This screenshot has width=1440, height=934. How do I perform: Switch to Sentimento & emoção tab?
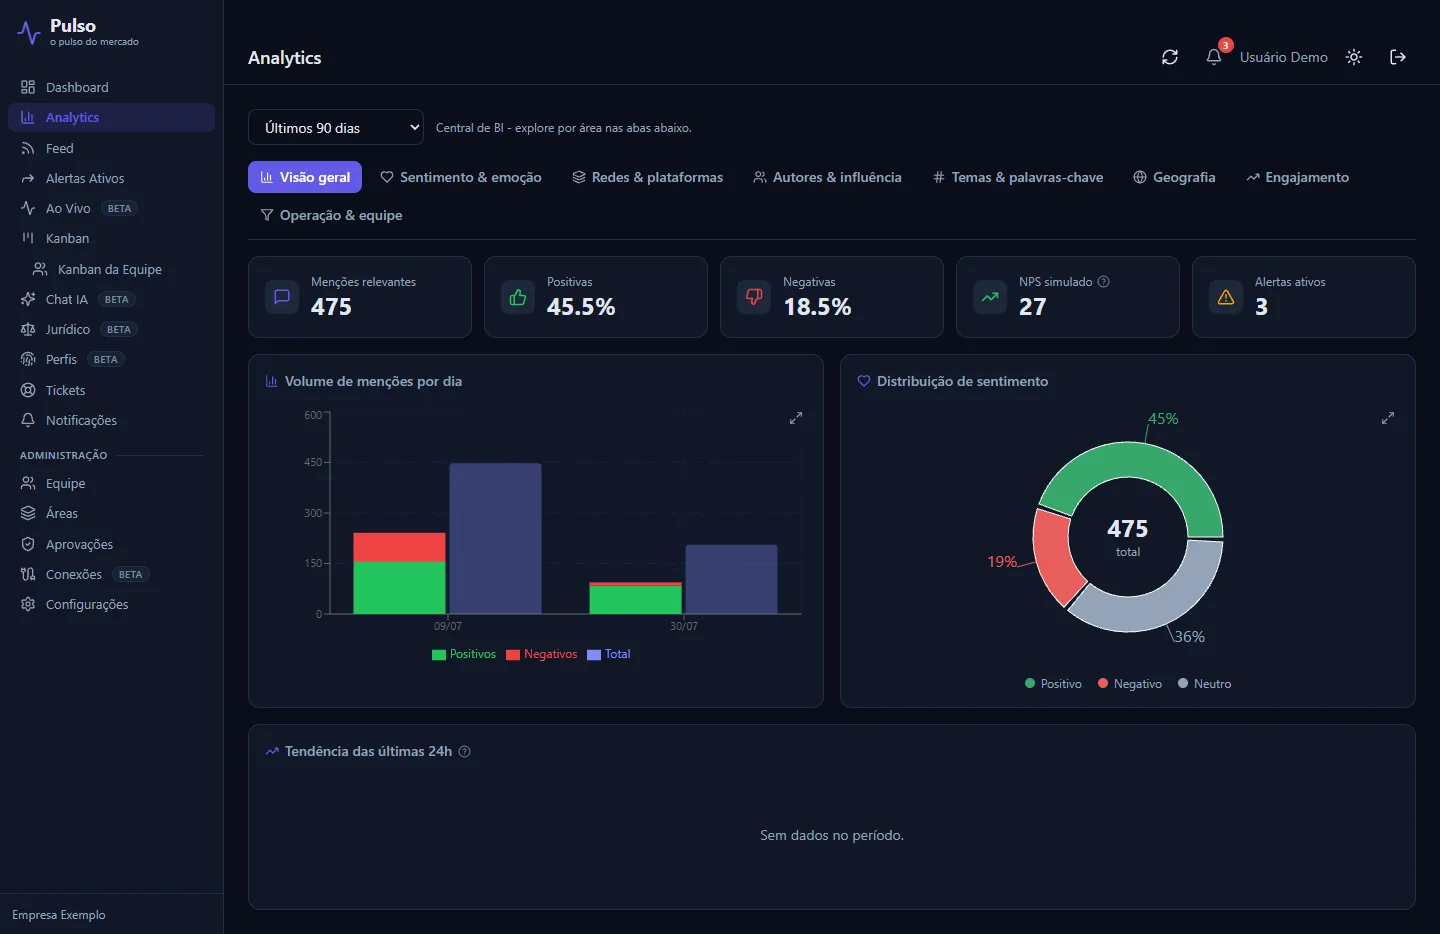pyautogui.click(x=461, y=177)
